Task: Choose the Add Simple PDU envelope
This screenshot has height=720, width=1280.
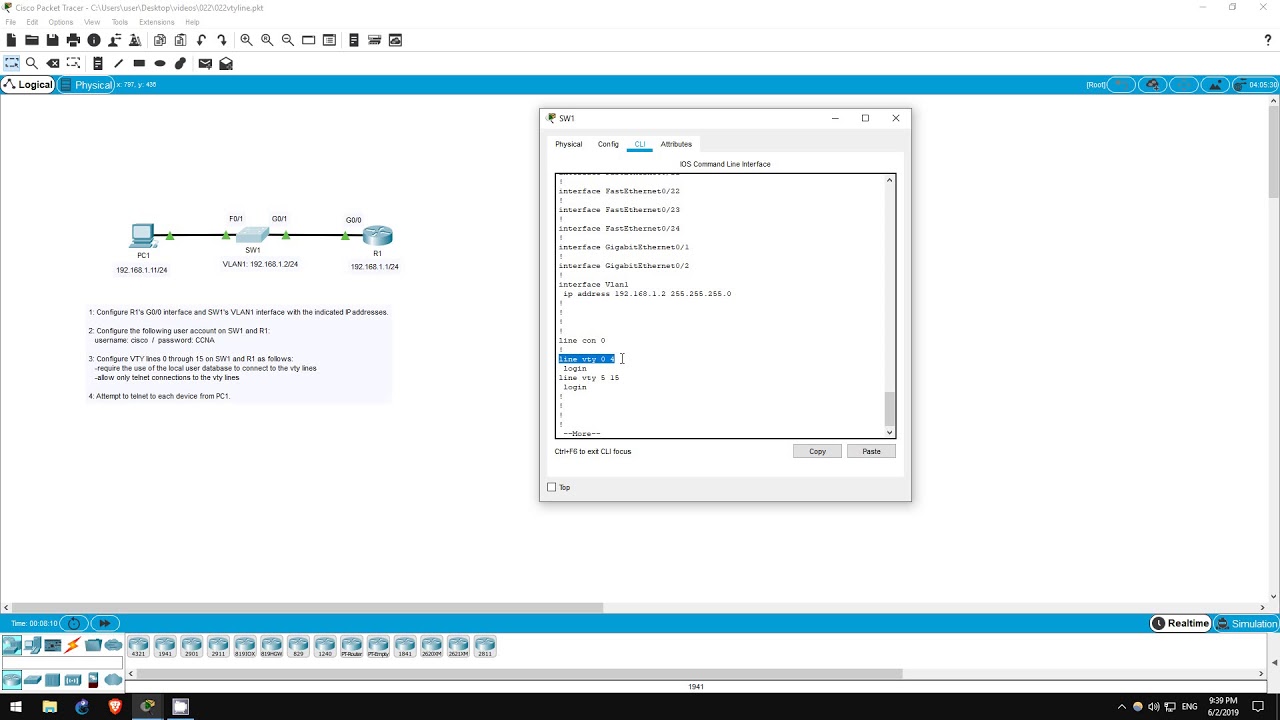Action: 205,63
